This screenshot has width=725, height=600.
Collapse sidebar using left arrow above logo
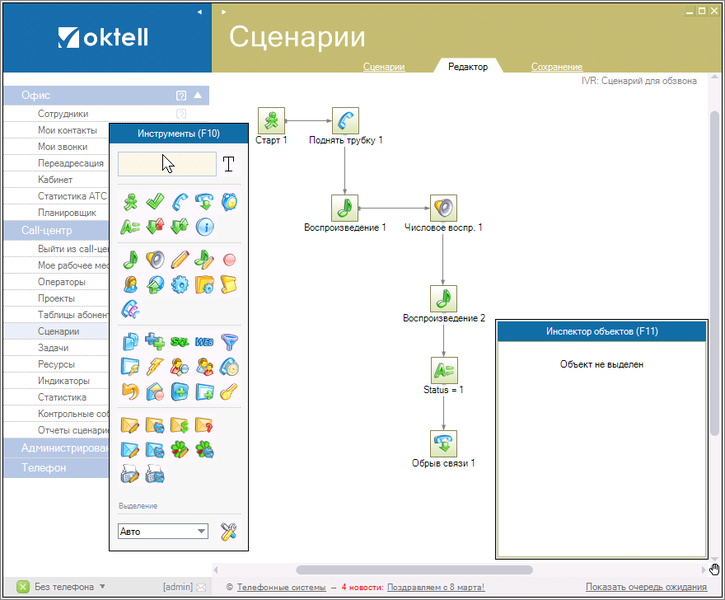pyautogui.click(x=199, y=12)
